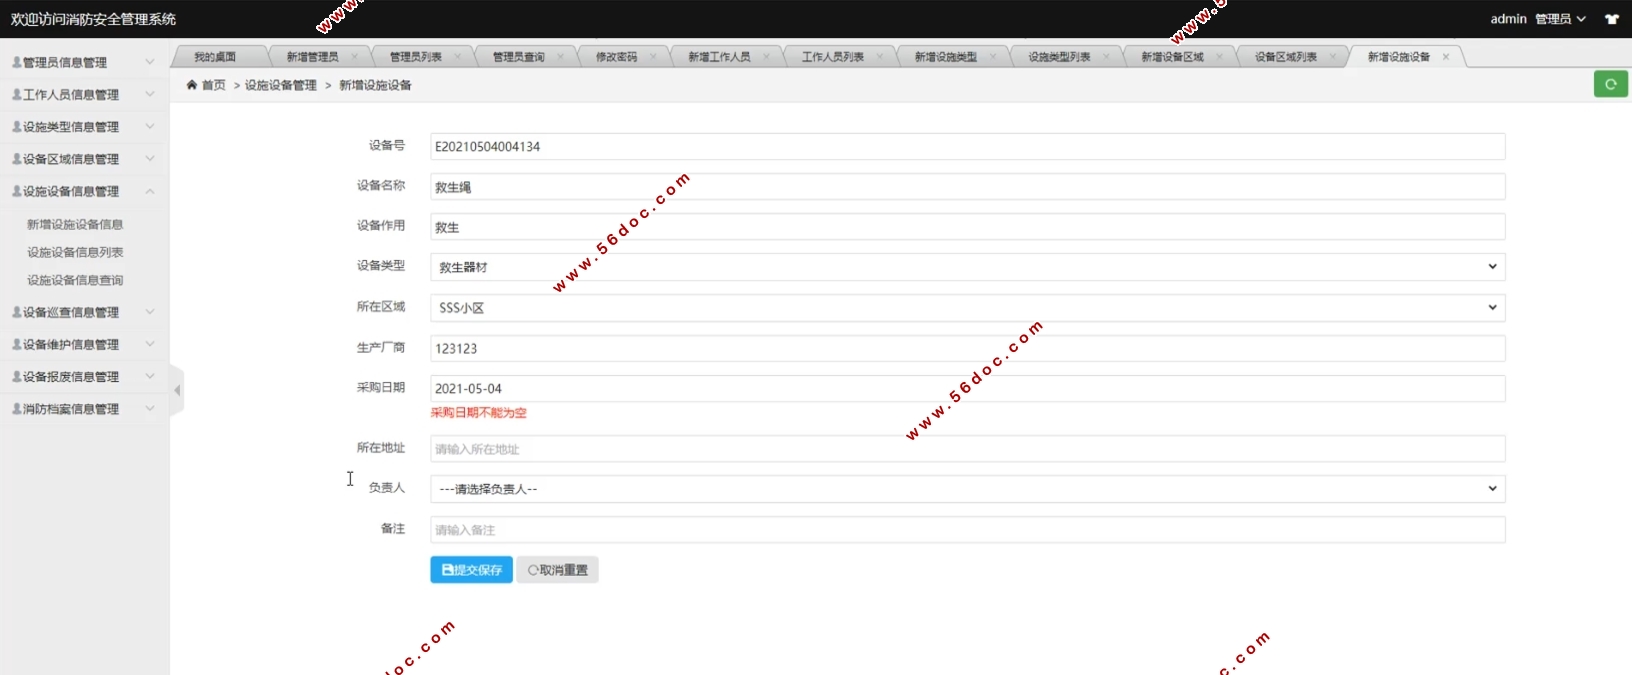
Task: Click user icon beside 工作人员信息管理
Action: pyautogui.click(x=17, y=94)
